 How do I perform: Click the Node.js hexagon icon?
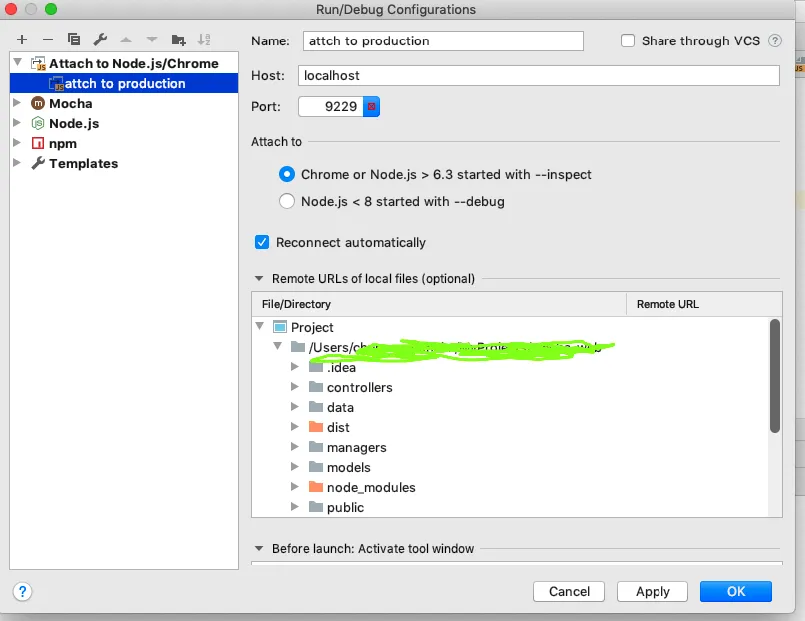[38, 123]
